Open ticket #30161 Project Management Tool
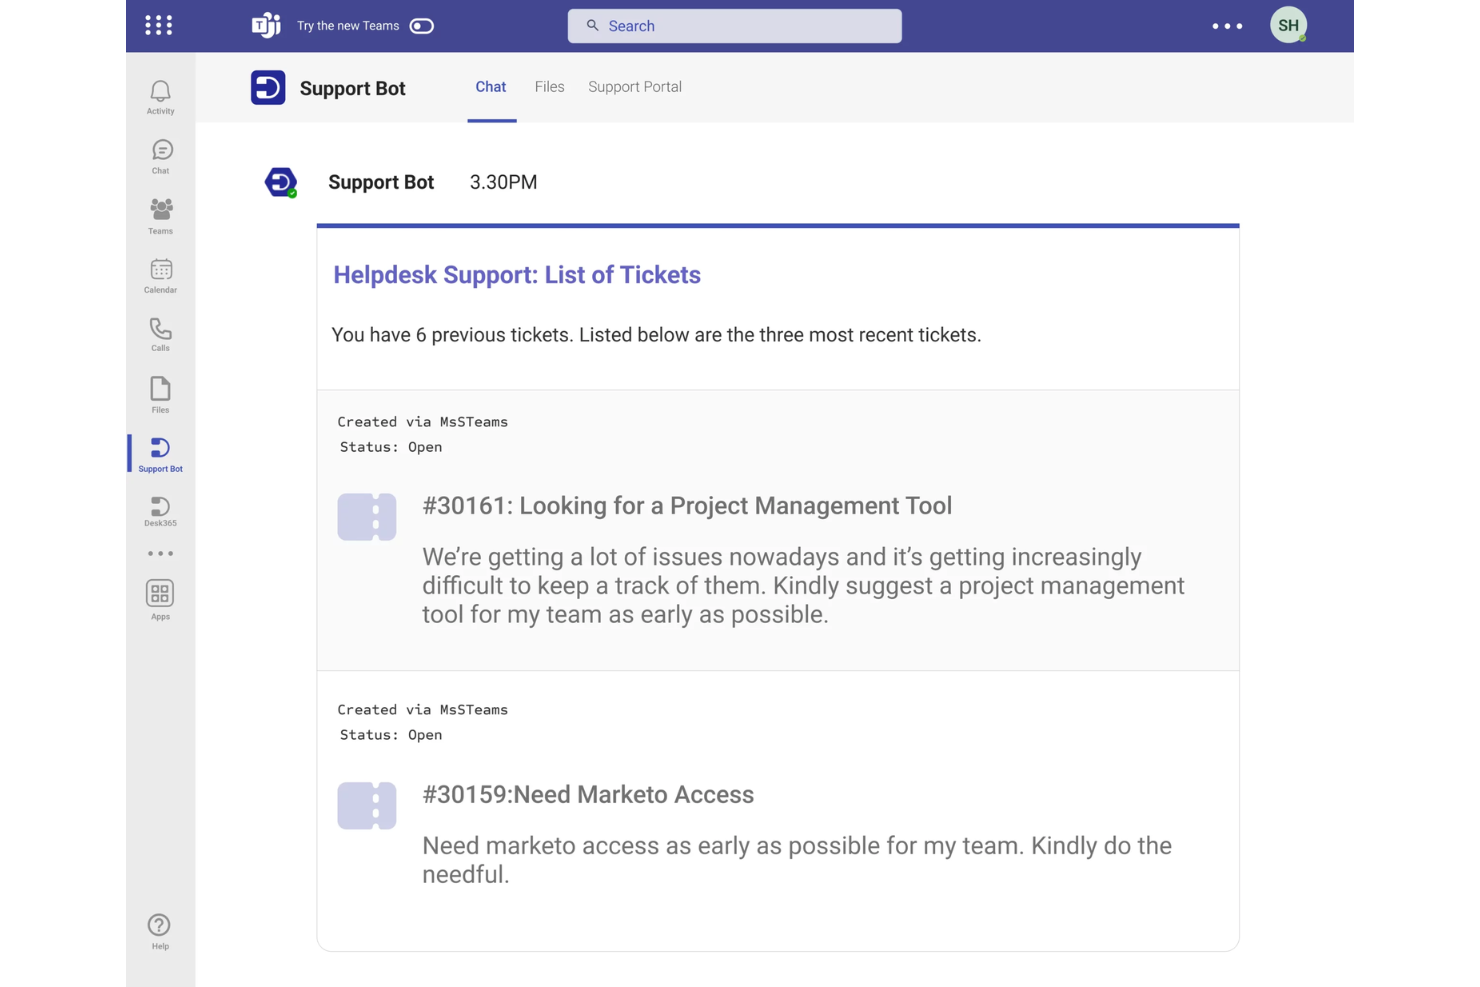This screenshot has height=987, width=1480. click(x=686, y=506)
